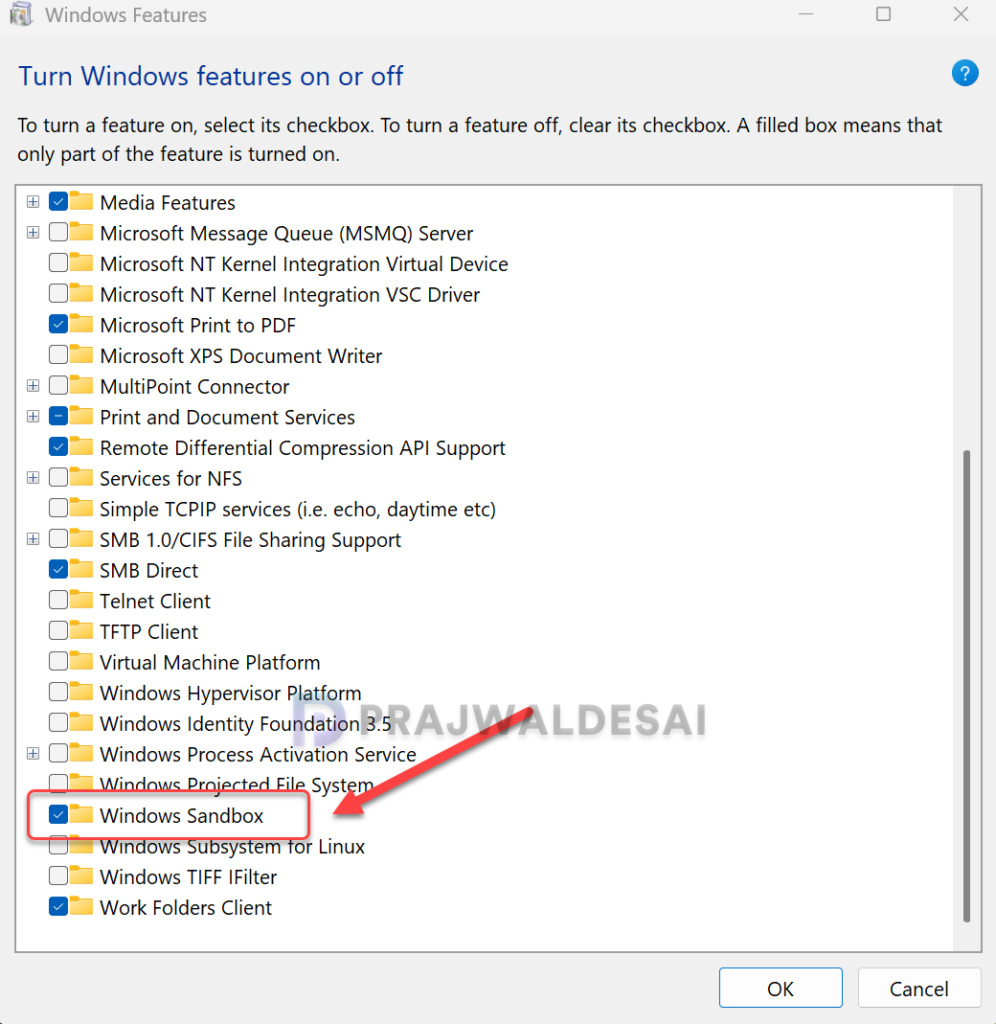The width and height of the screenshot is (996, 1024).
Task: Click the Media Features folder icon
Action: (82, 200)
